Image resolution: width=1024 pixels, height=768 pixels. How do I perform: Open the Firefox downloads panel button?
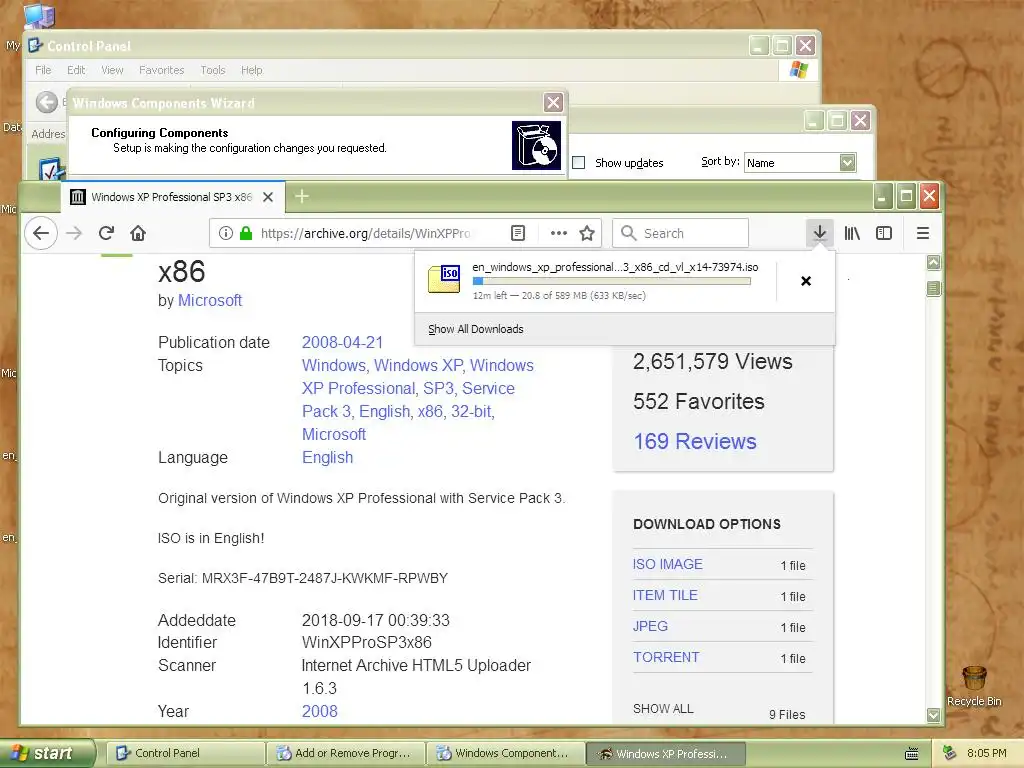(x=820, y=233)
